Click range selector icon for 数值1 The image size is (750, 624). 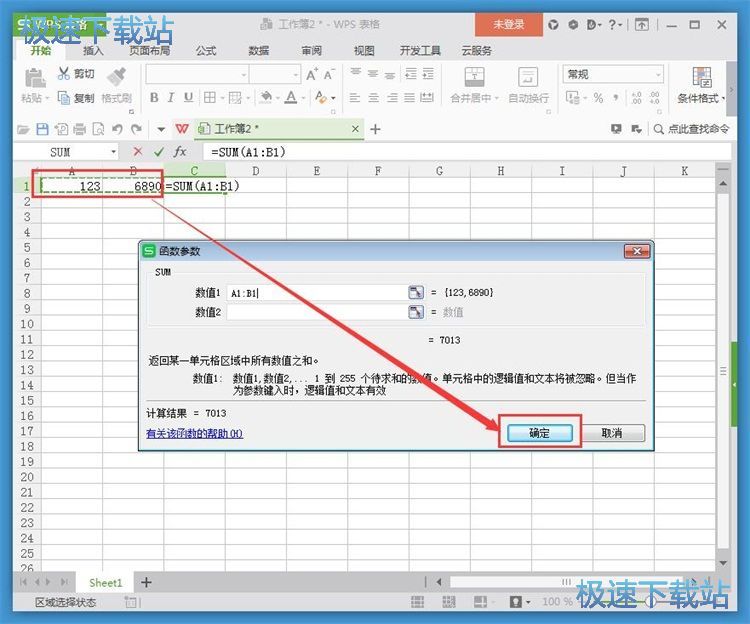pyautogui.click(x=416, y=293)
